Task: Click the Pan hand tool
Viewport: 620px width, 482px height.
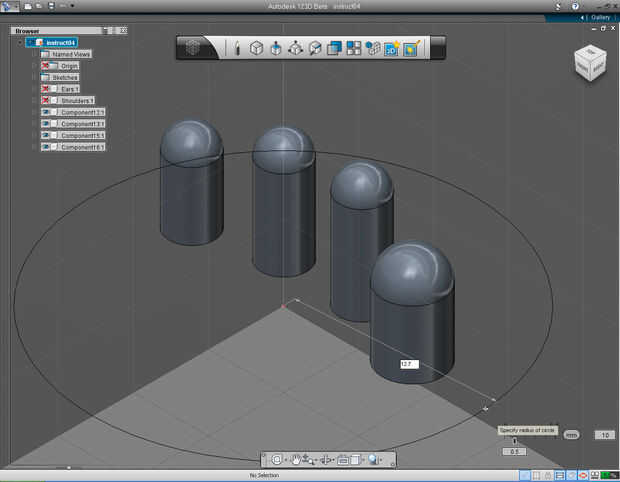Action: pyautogui.click(x=295, y=459)
